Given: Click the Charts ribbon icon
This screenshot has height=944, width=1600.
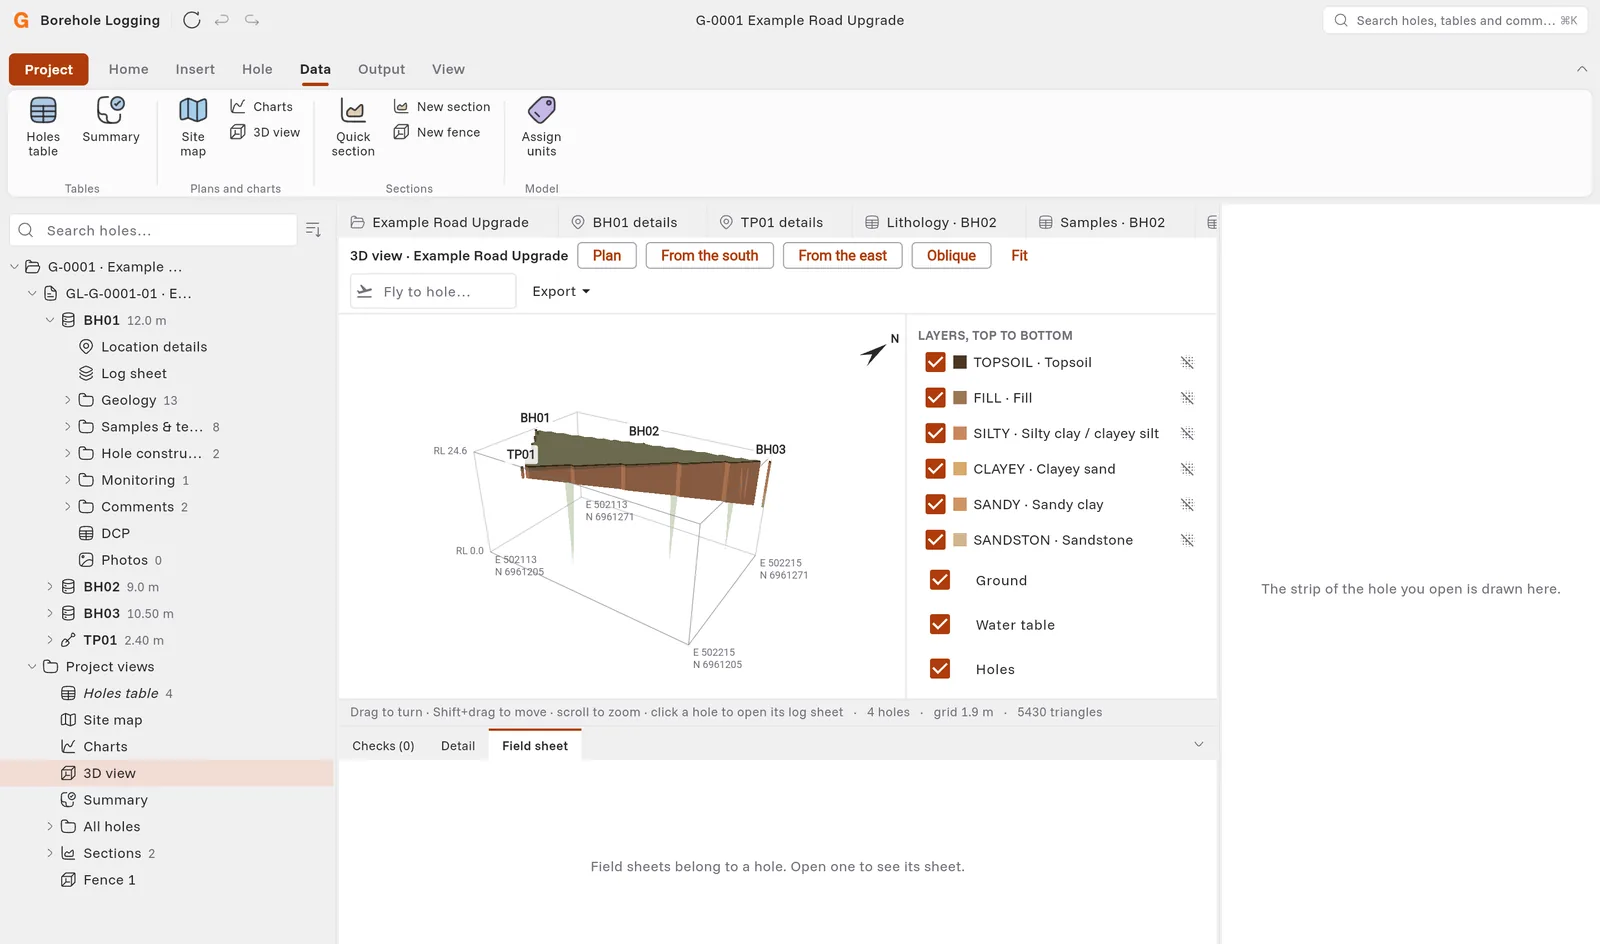Looking at the screenshot, I should click(262, 107).
